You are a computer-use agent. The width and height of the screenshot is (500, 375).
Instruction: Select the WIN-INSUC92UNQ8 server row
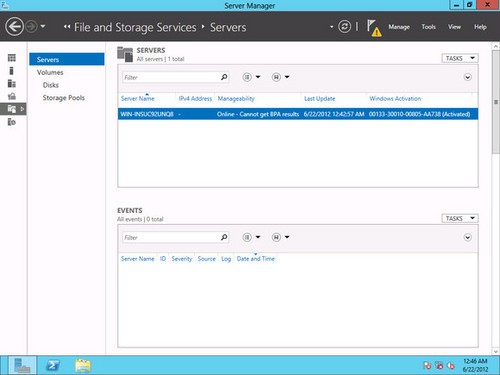coord(298,114)
